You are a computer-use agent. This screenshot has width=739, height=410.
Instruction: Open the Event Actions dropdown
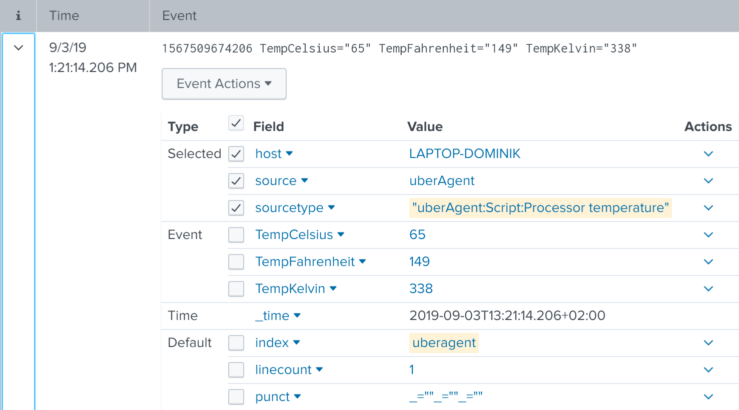pos(224,84)
